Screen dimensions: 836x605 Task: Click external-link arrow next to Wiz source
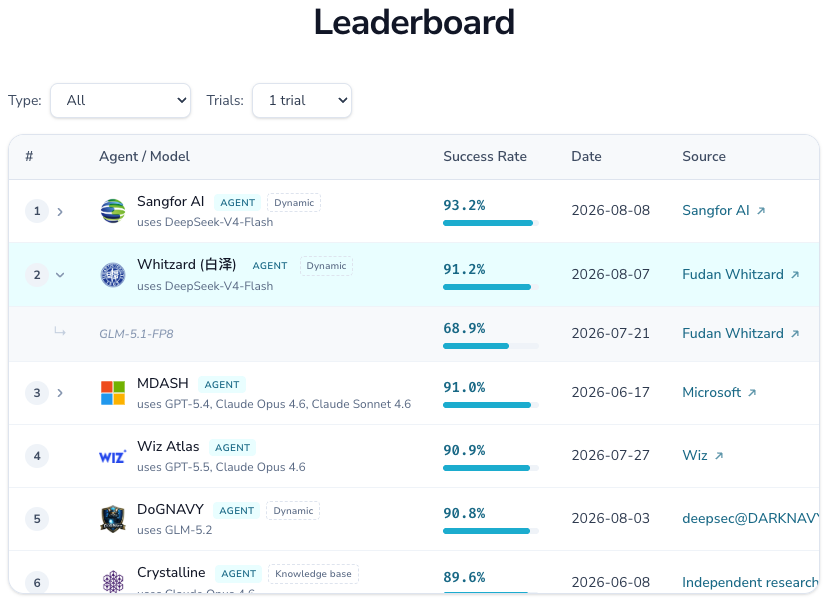pos(719,456)
